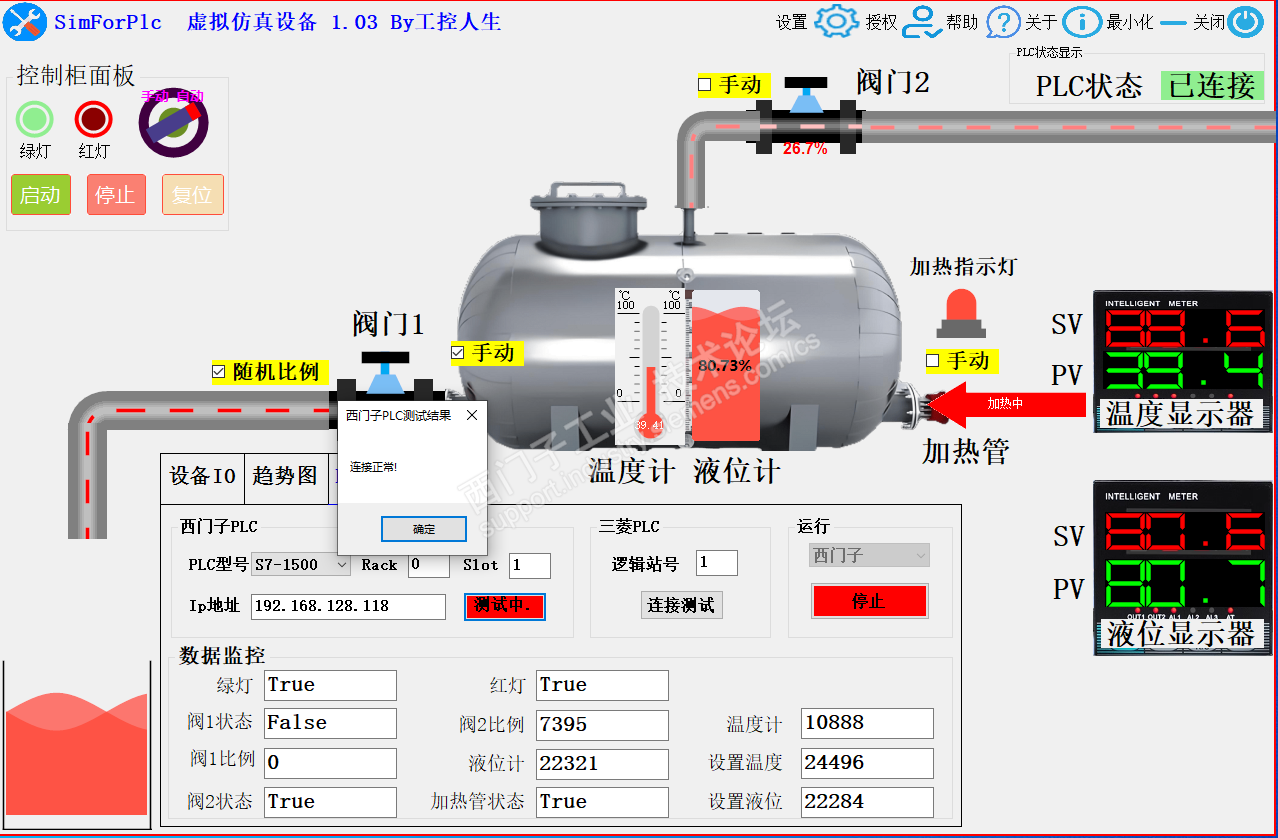Uncheck 手动 checkbox for 阀门1
Viewport: 1278px width, 838px height.
[458, 352]
